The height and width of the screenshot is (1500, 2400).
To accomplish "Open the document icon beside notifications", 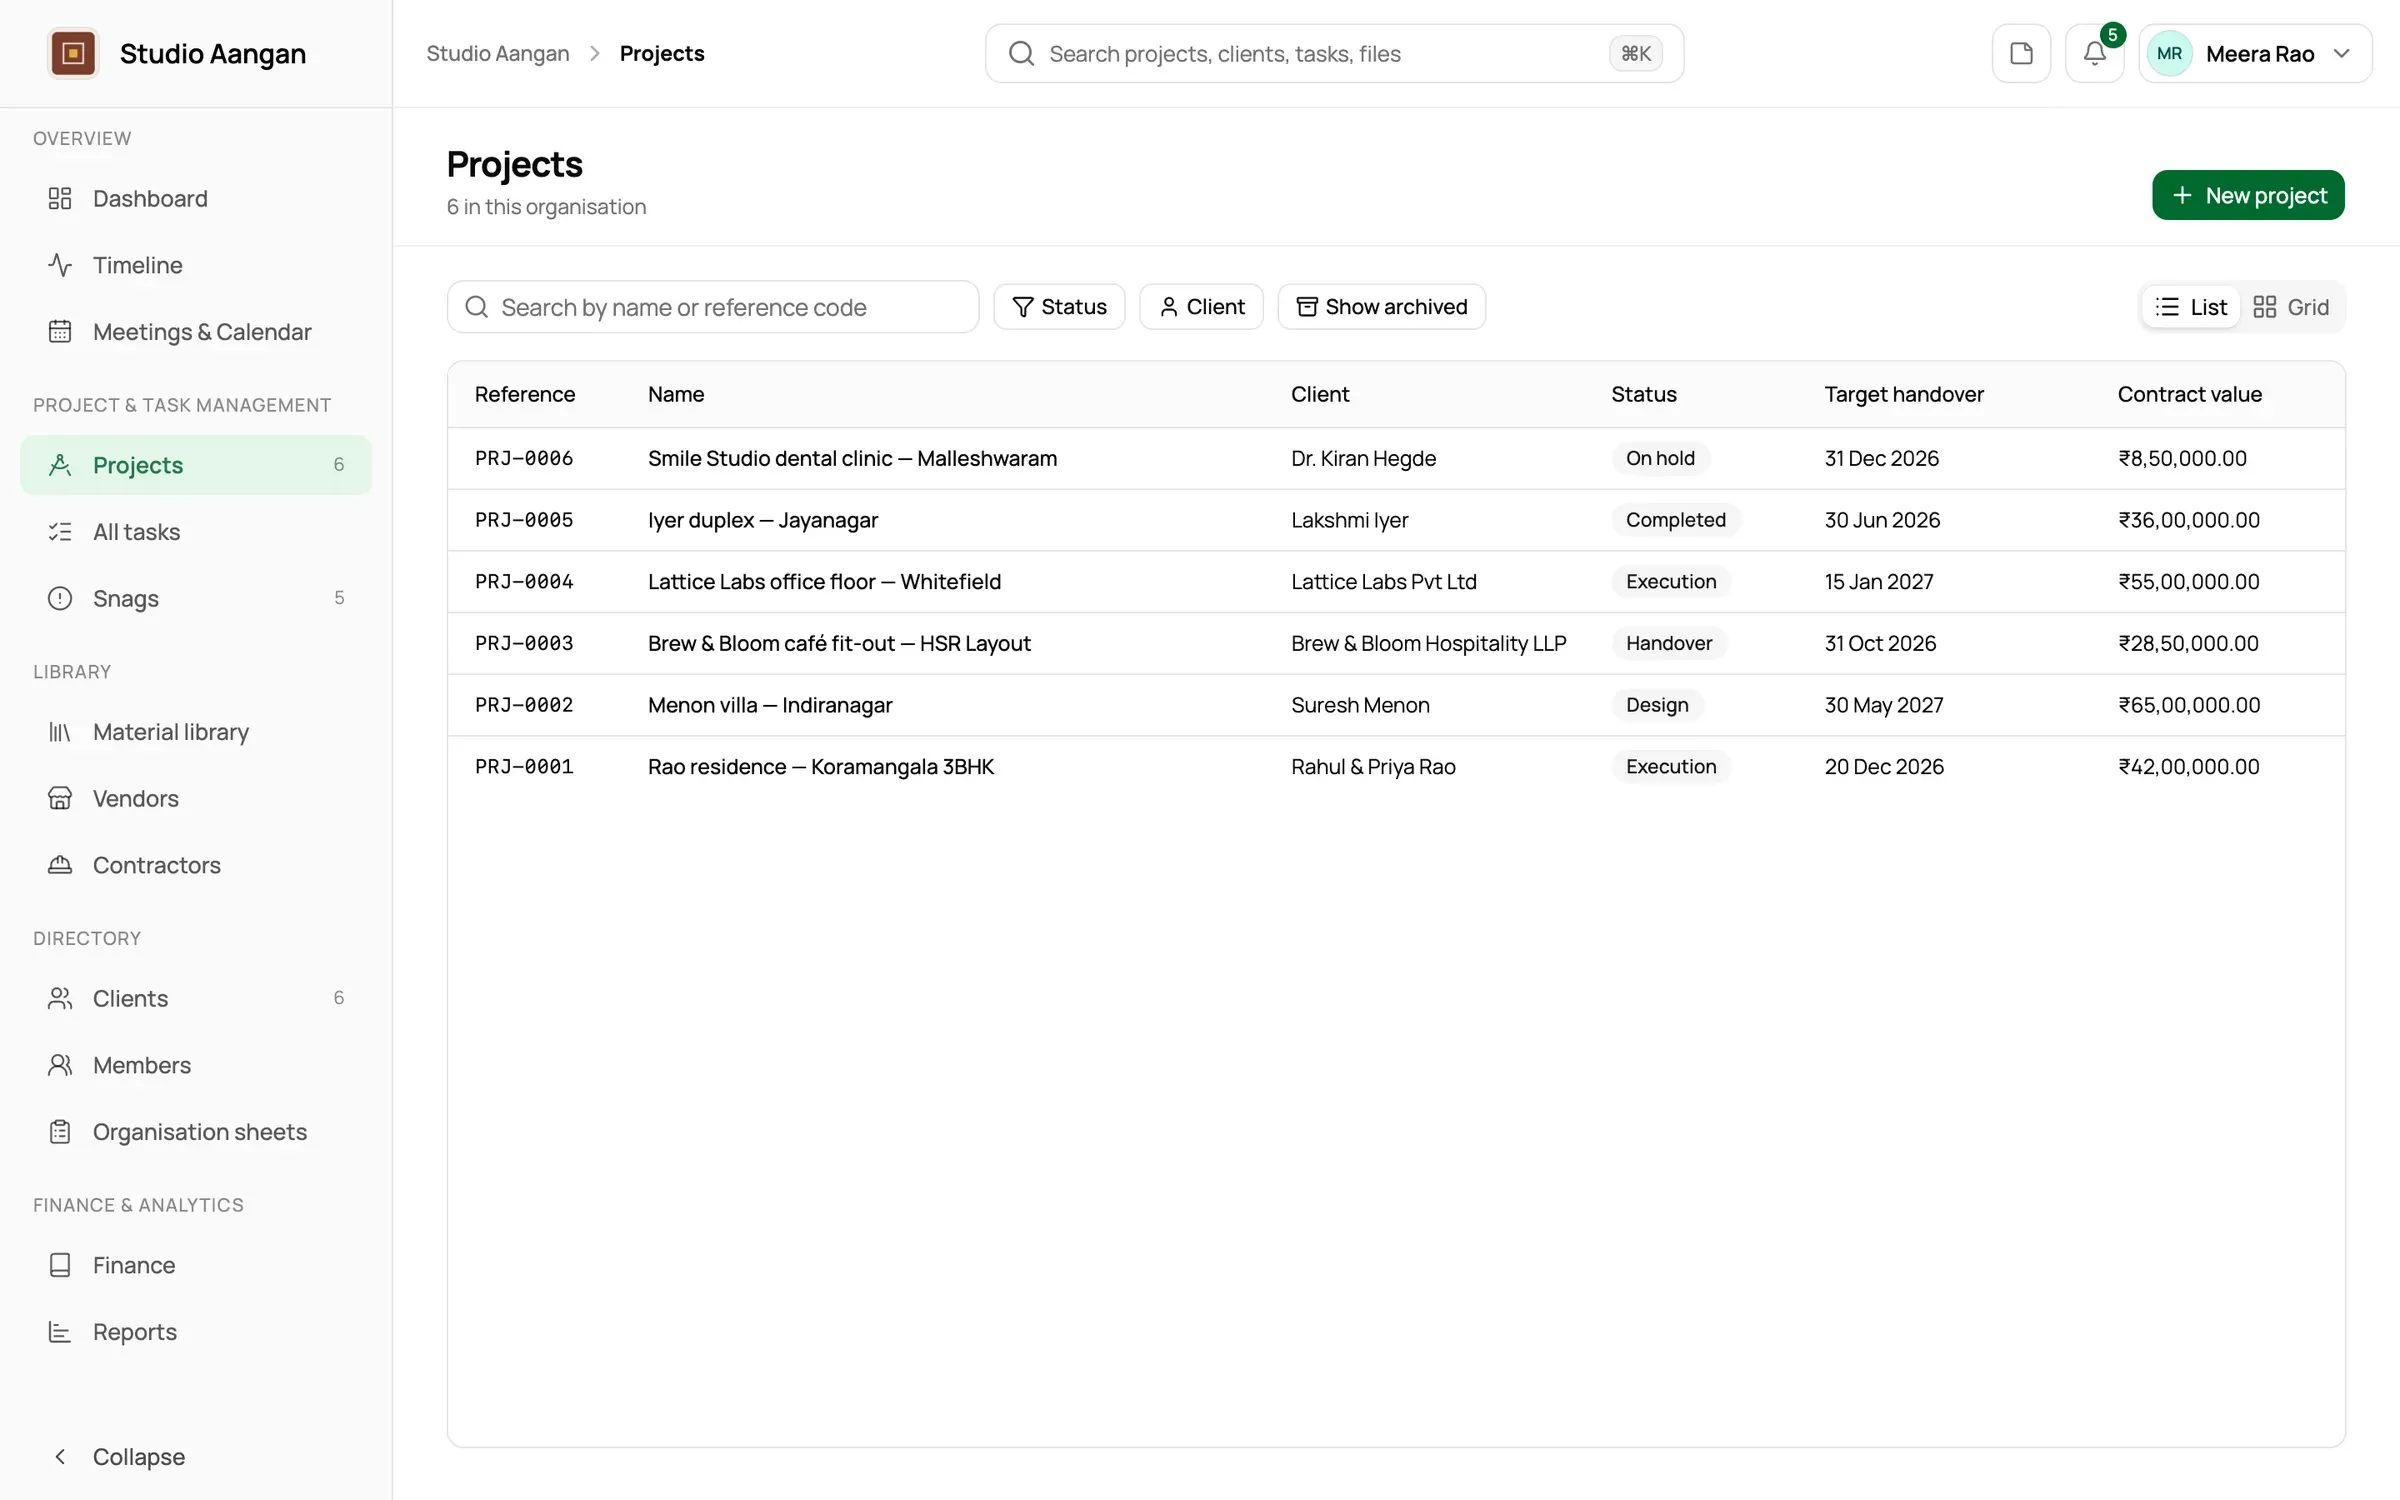I will (2021, 53).
